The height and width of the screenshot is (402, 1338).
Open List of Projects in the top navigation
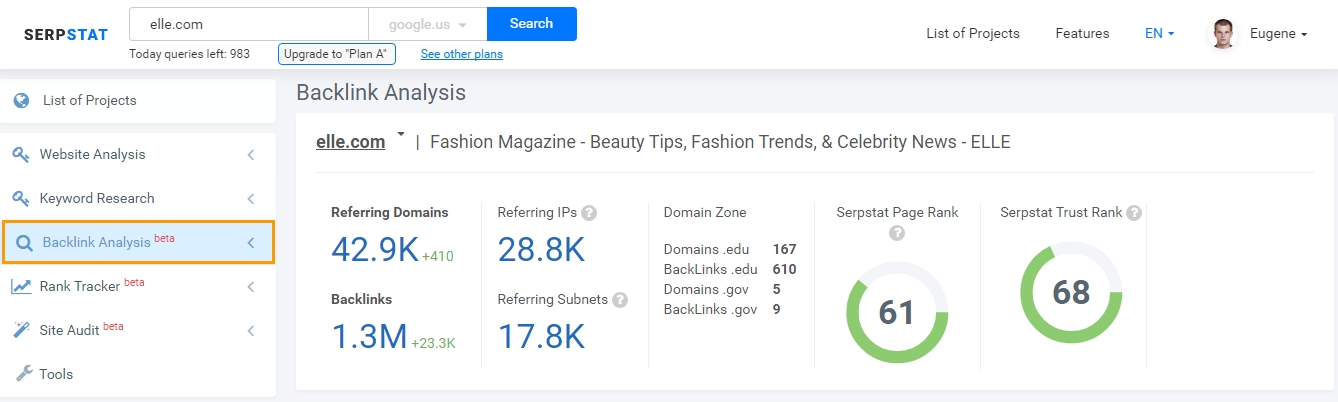coord(973,33)
